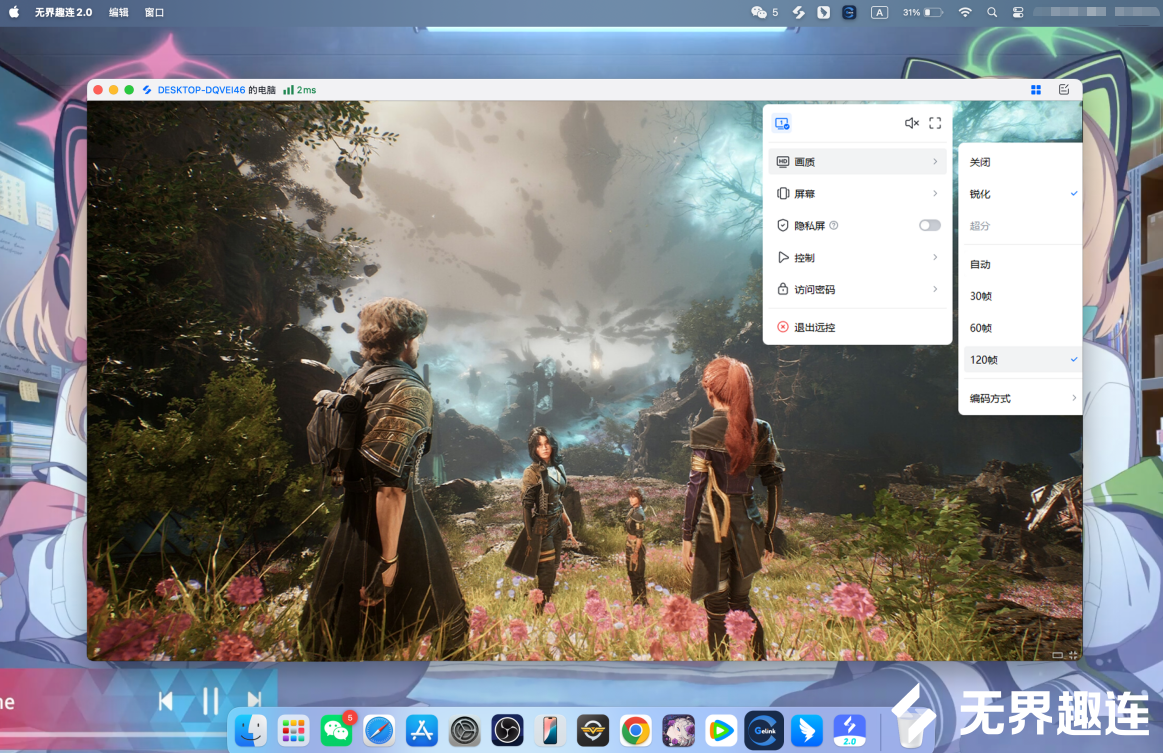Open Tencent Video play icon in Dock
The width and height of the screenshot is (1163, 753).
[721, 731]
